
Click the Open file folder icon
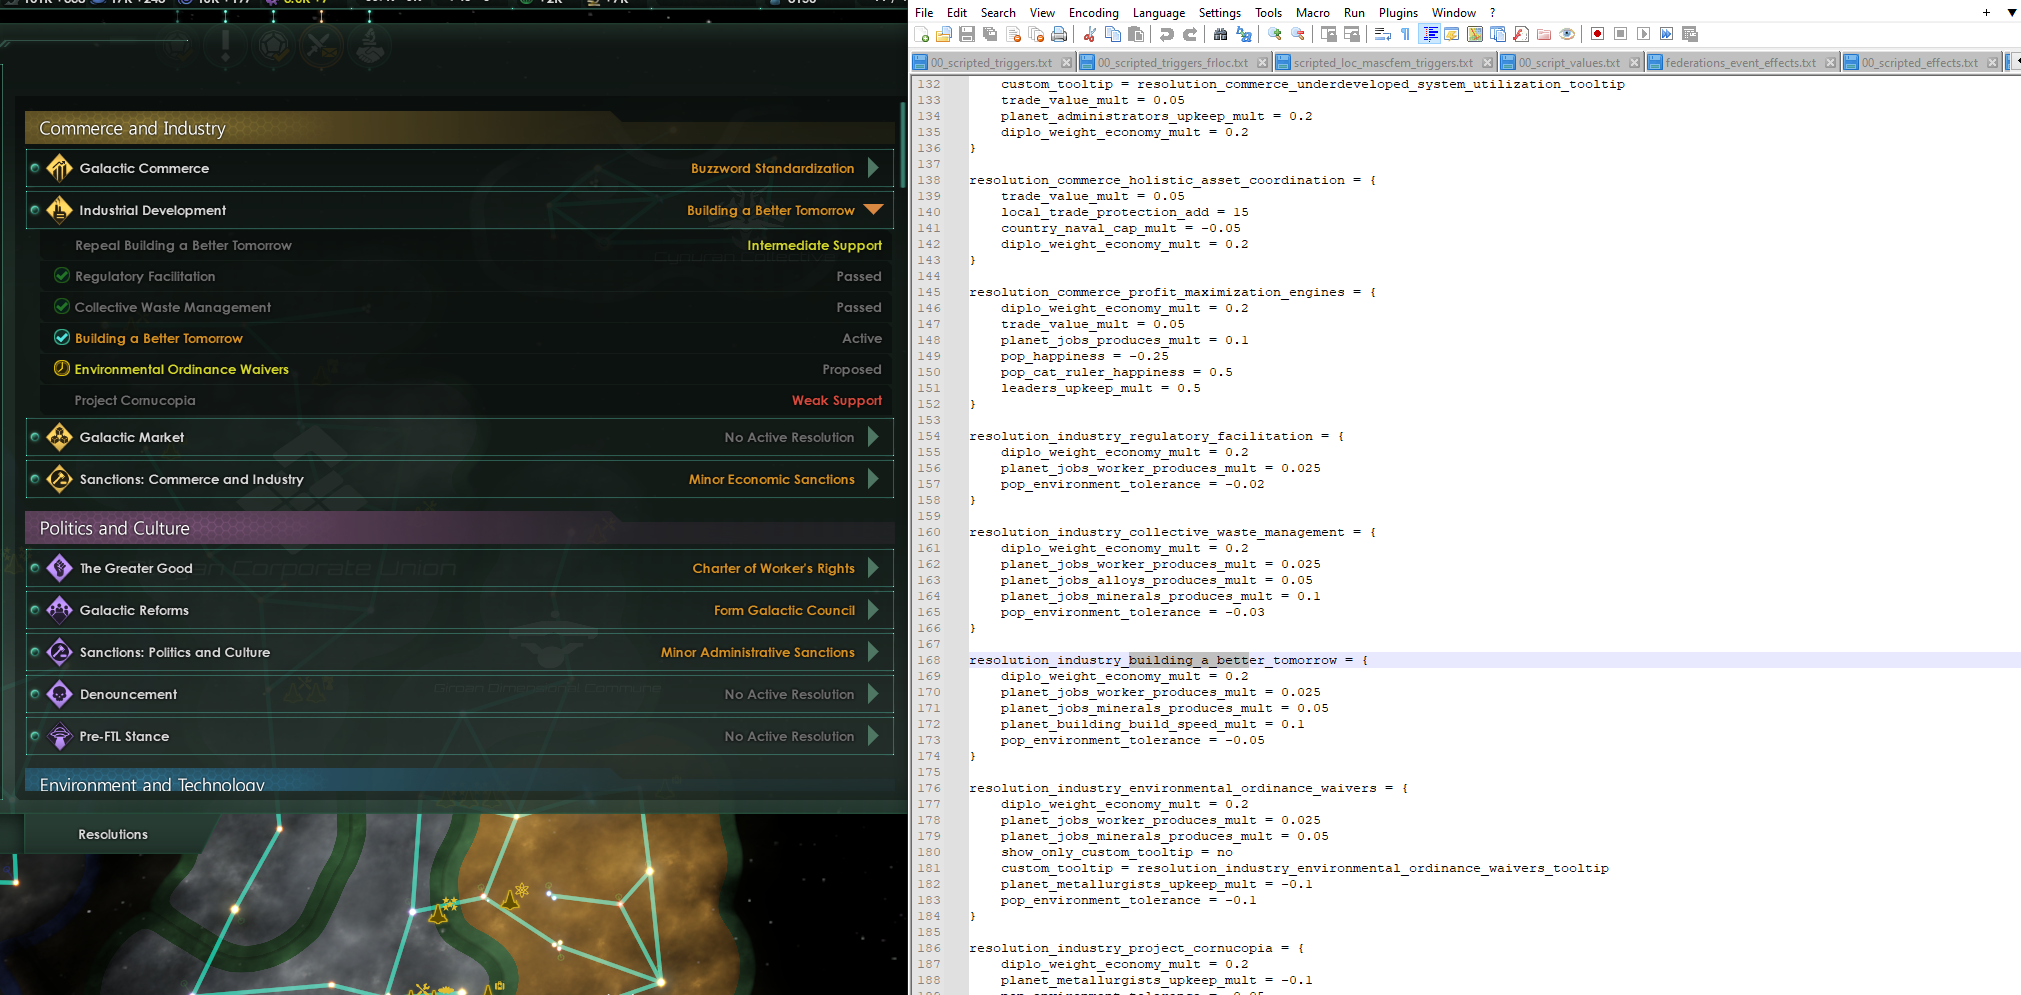click(944, 34)
